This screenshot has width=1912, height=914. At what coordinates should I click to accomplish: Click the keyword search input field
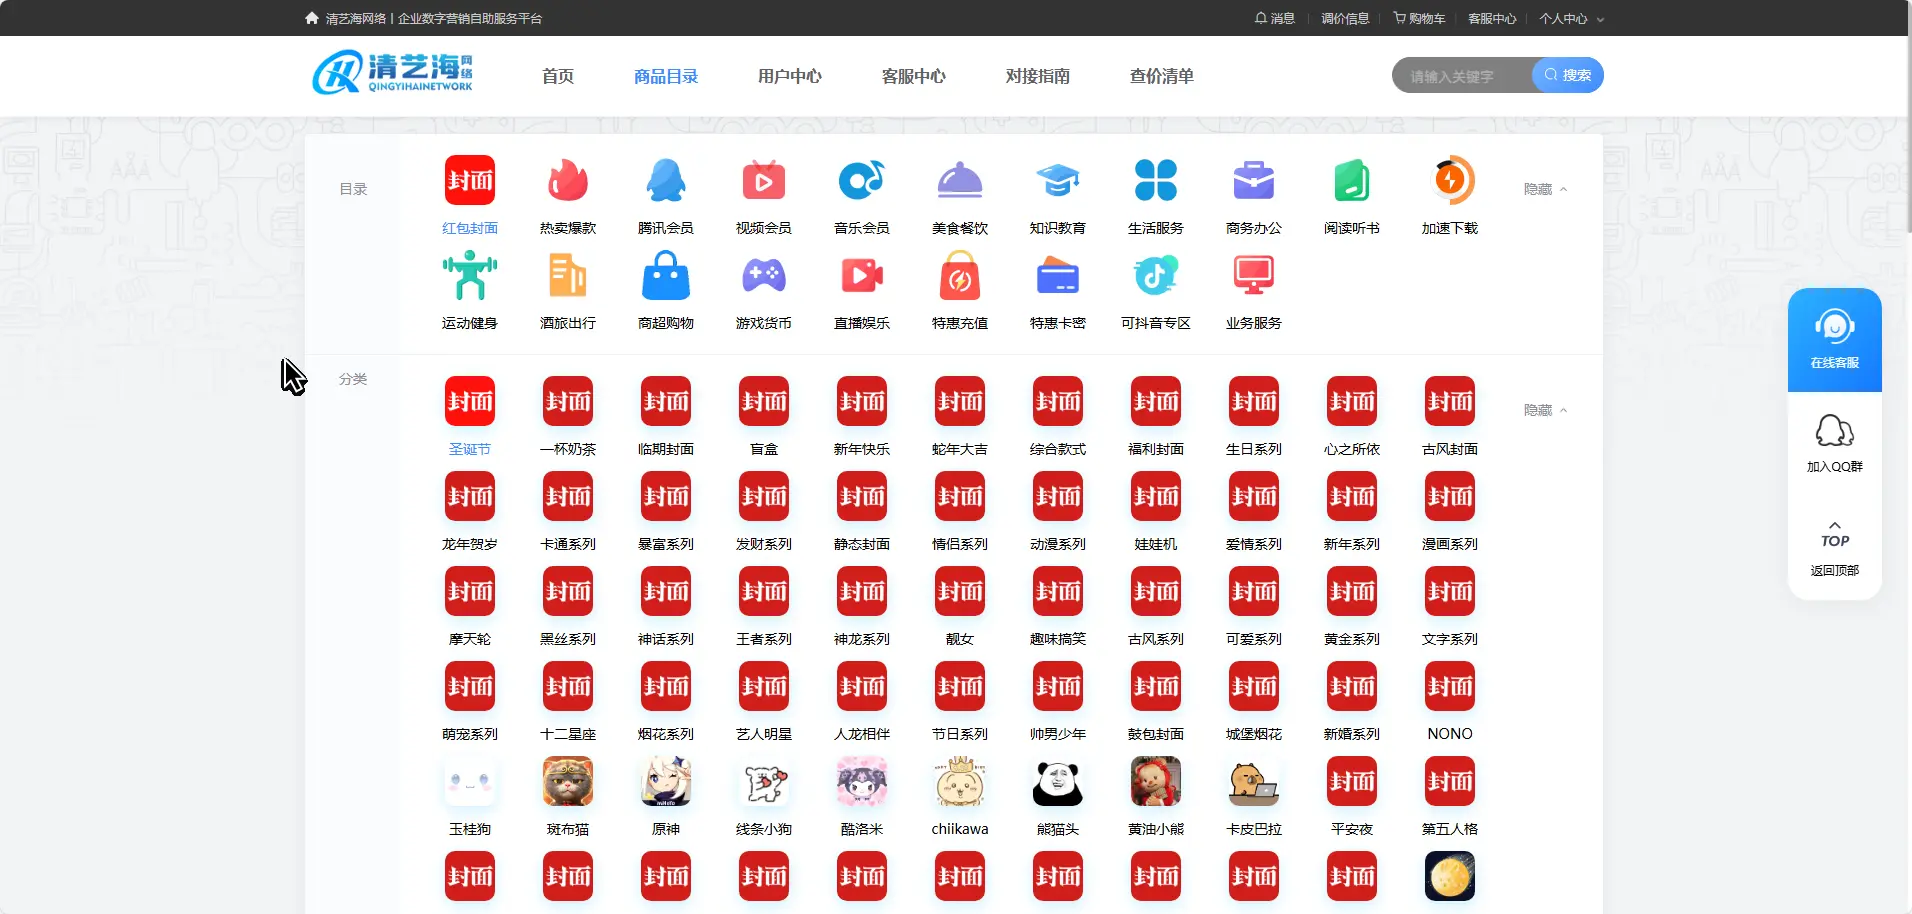click(1460, 75)
